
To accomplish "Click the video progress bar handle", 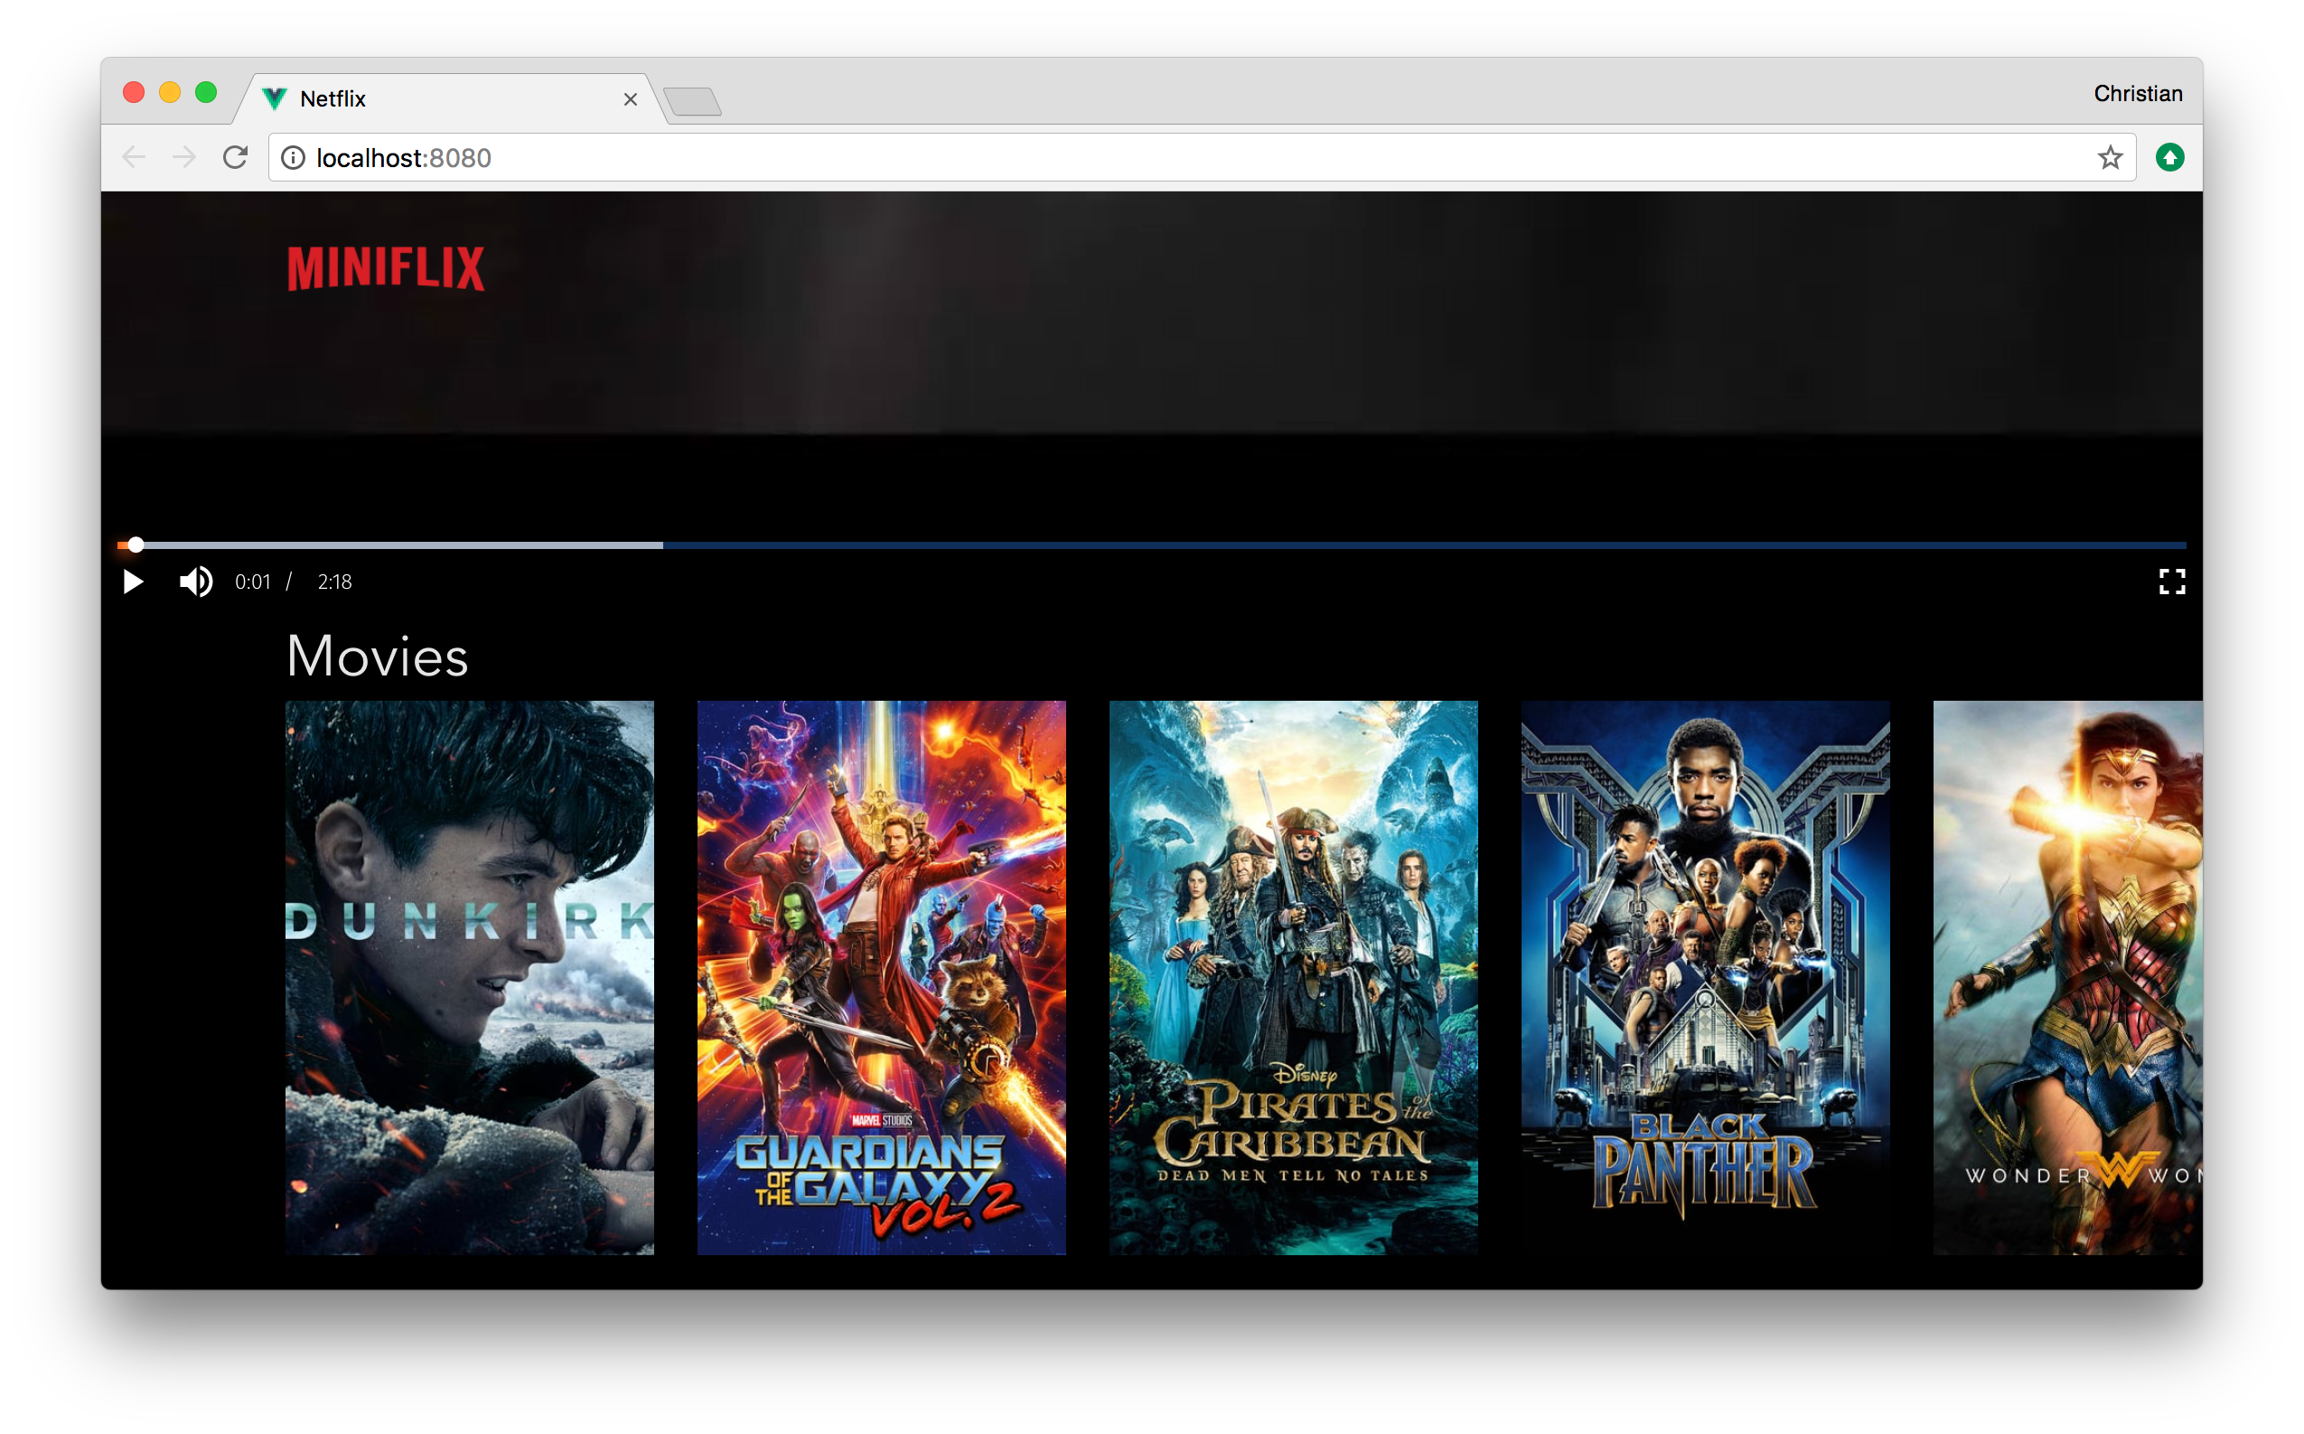I will point(136,545).
